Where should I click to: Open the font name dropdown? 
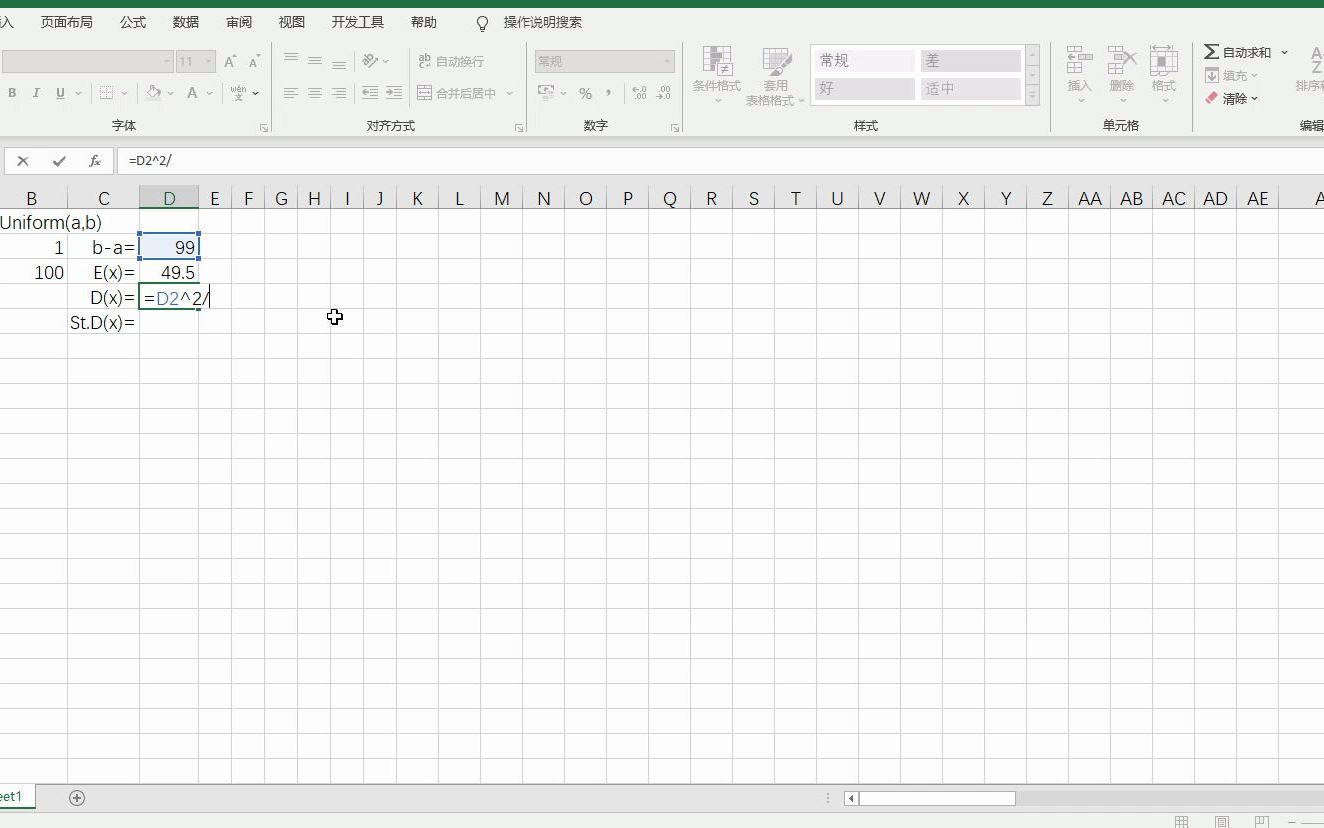point(167,62)
